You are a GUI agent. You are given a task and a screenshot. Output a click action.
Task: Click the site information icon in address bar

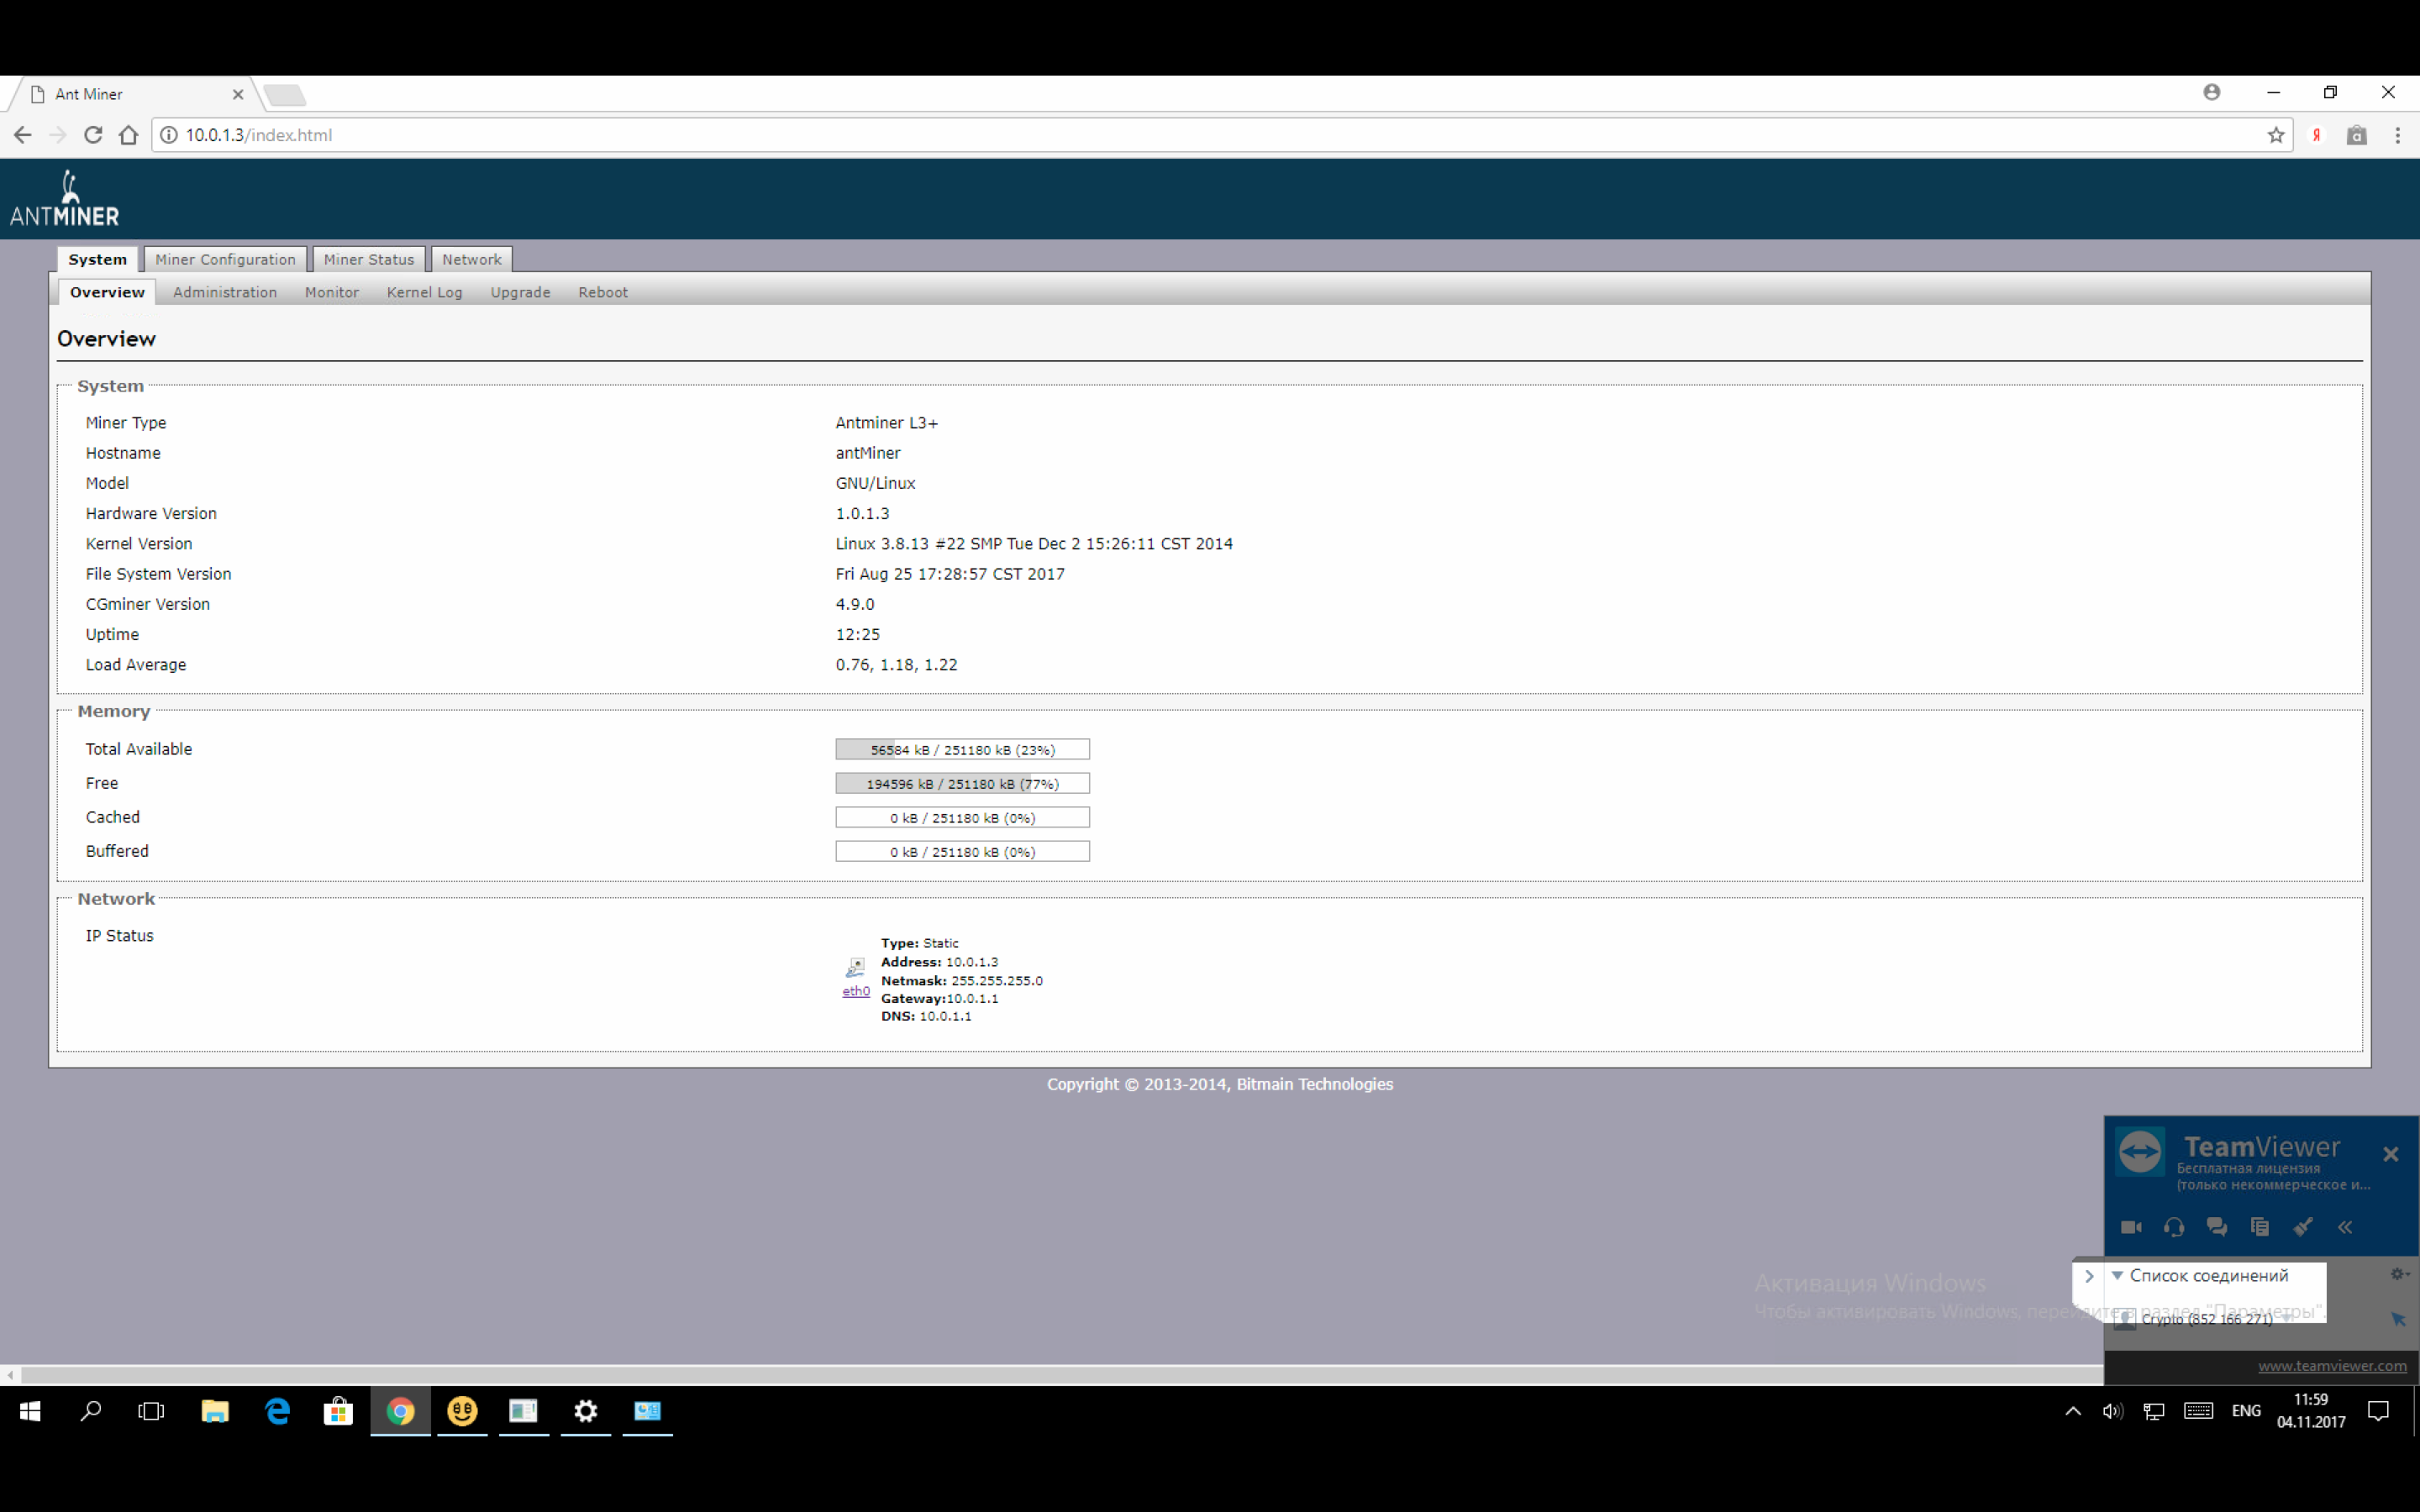[x=169, y=135]
